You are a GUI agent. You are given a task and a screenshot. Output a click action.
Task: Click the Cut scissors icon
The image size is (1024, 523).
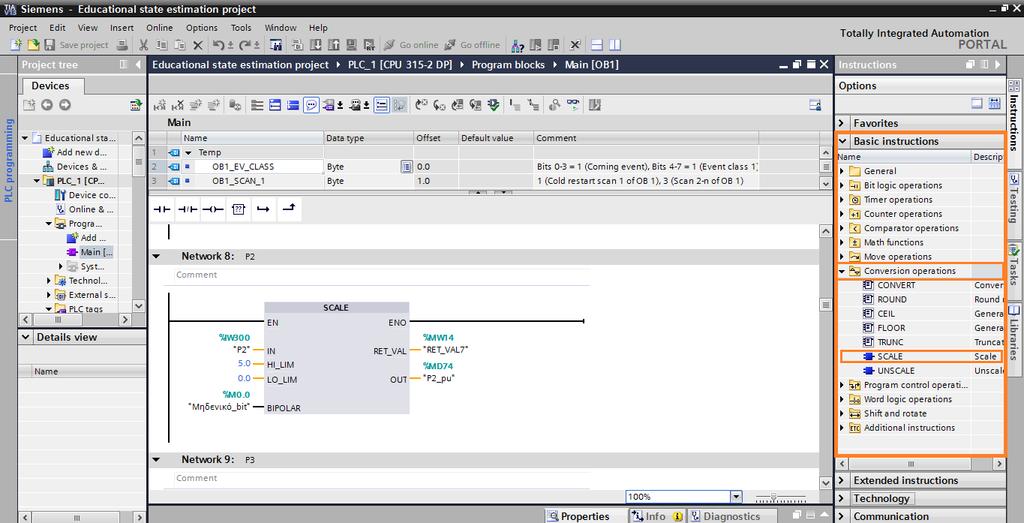click(x=144, y=45)
